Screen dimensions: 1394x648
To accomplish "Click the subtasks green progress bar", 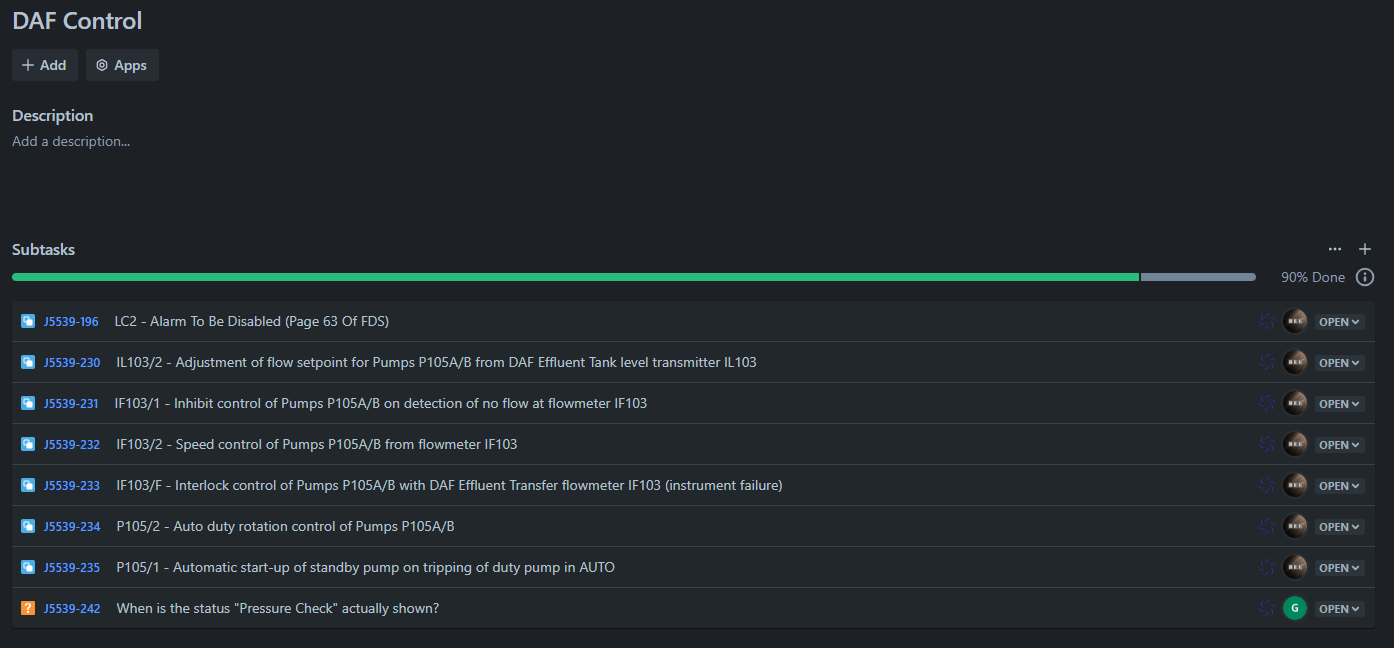I will (575, 277).
